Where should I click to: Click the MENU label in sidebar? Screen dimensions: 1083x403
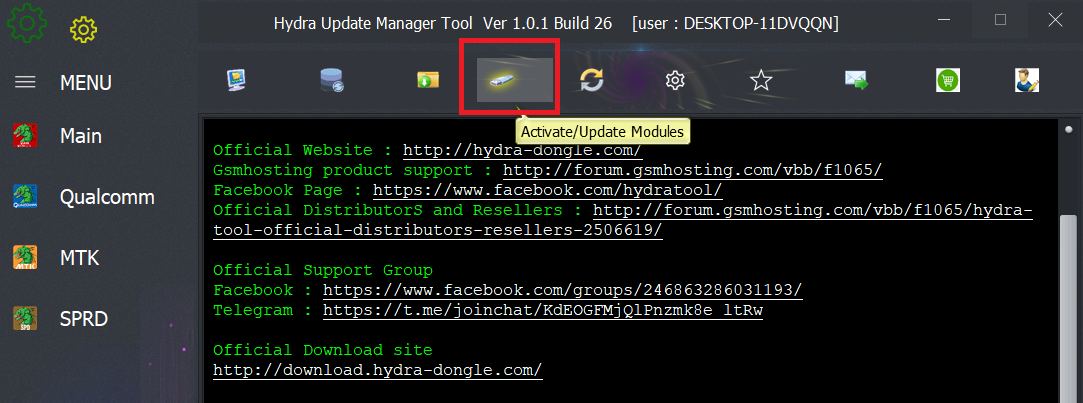[x=86, y=83]
